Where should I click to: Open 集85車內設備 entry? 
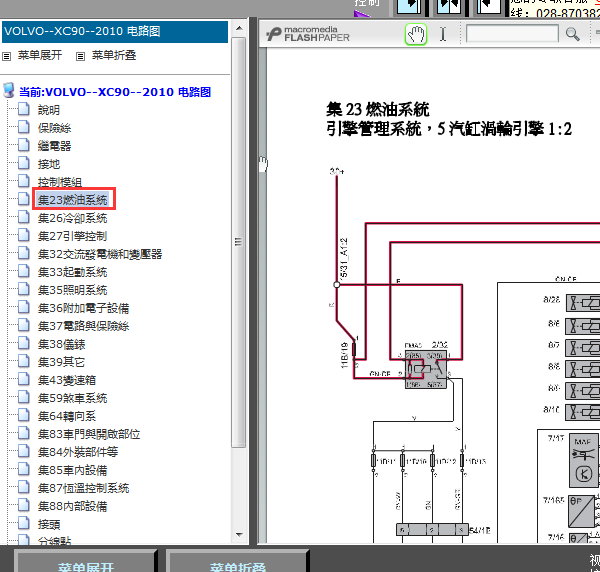point(72,470)
